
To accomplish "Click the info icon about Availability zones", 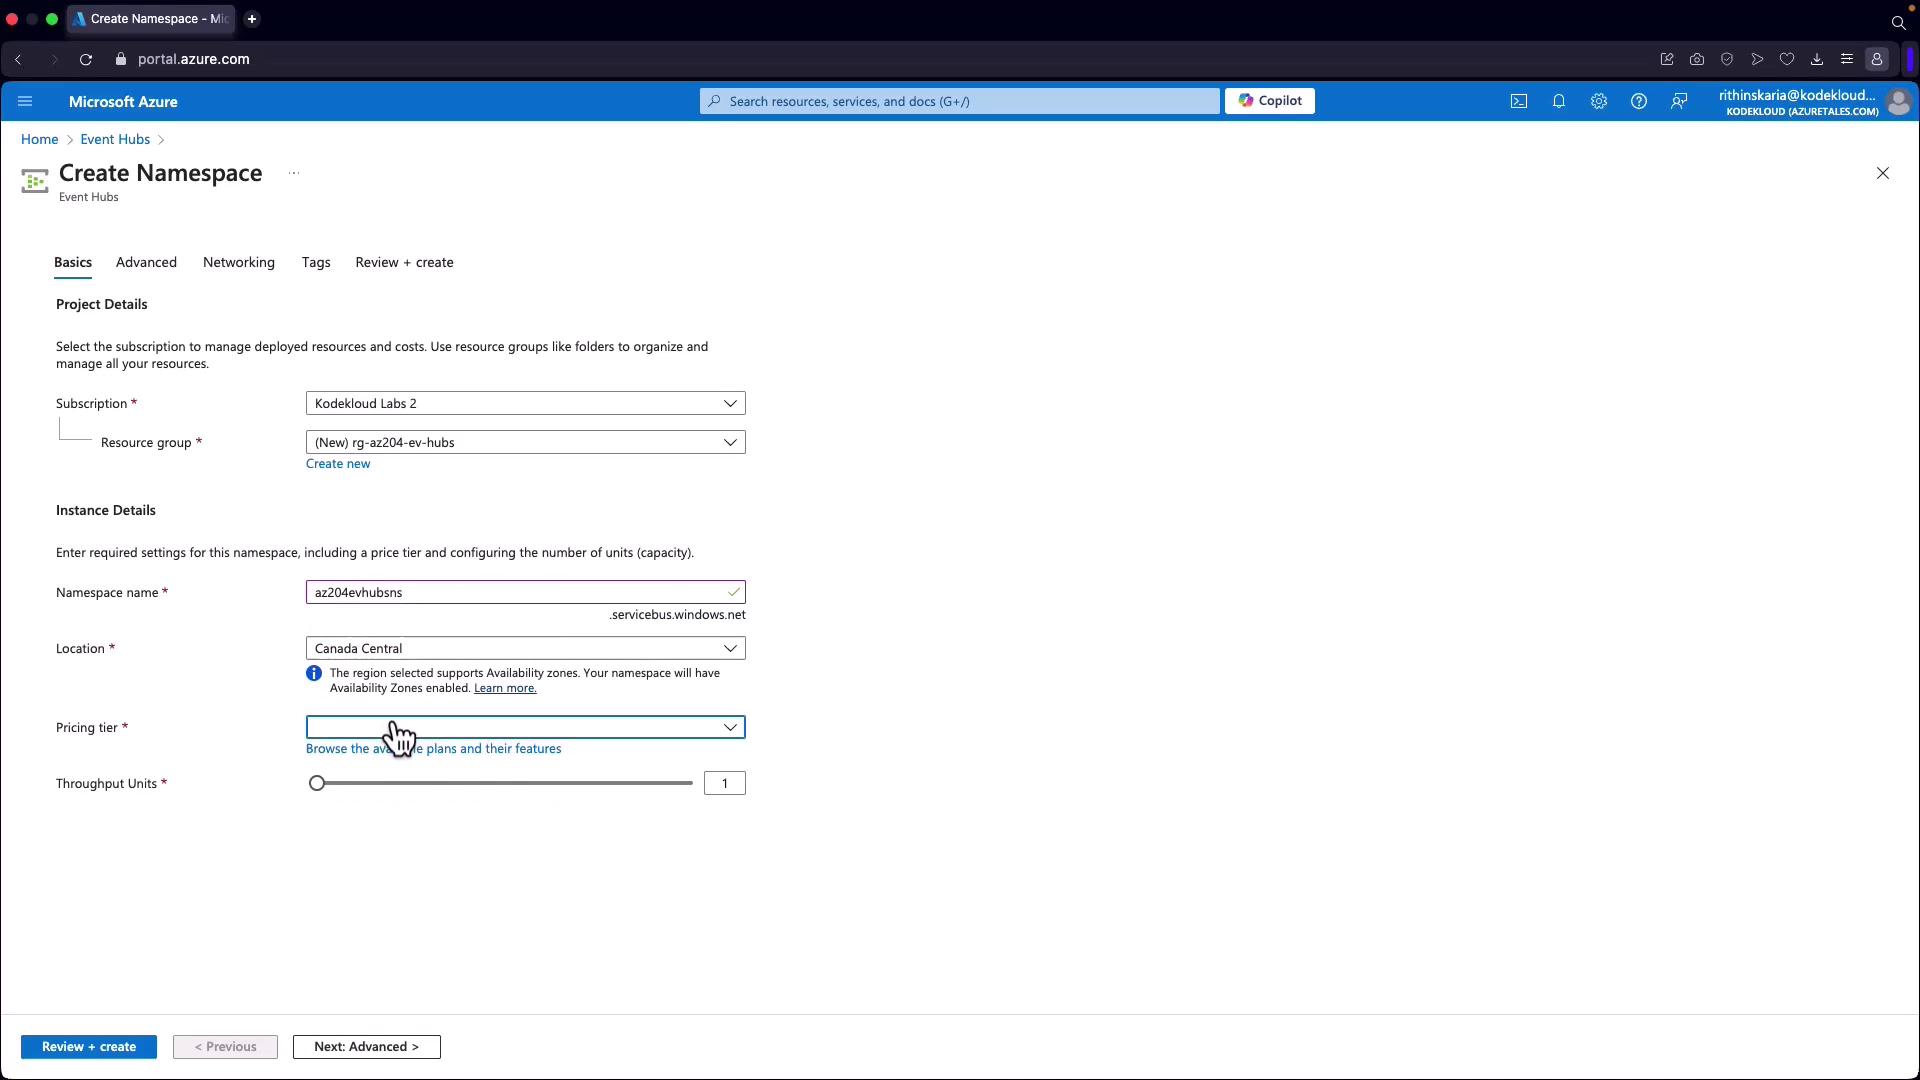I will coord(314,674).
